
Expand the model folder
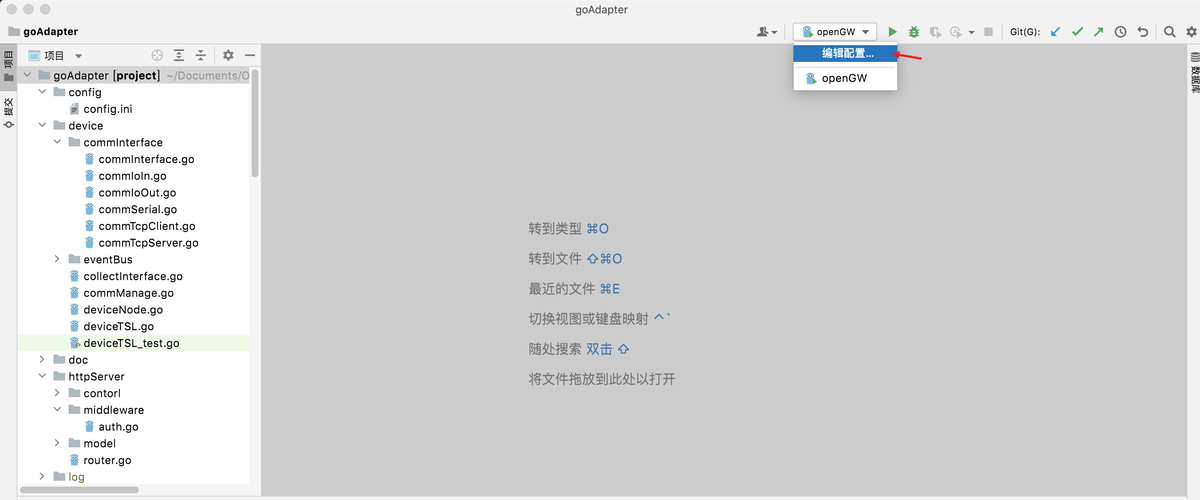tap(57, 443)
